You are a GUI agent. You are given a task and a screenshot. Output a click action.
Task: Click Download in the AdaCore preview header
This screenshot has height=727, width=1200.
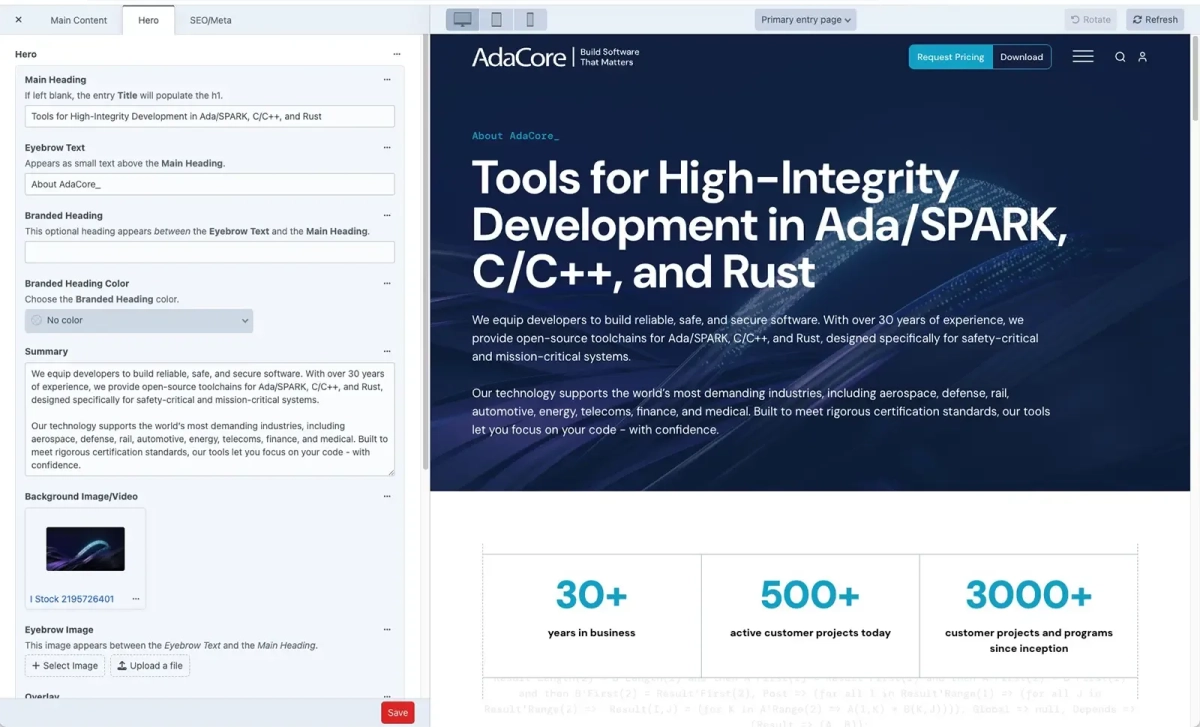click(1021, 57)
